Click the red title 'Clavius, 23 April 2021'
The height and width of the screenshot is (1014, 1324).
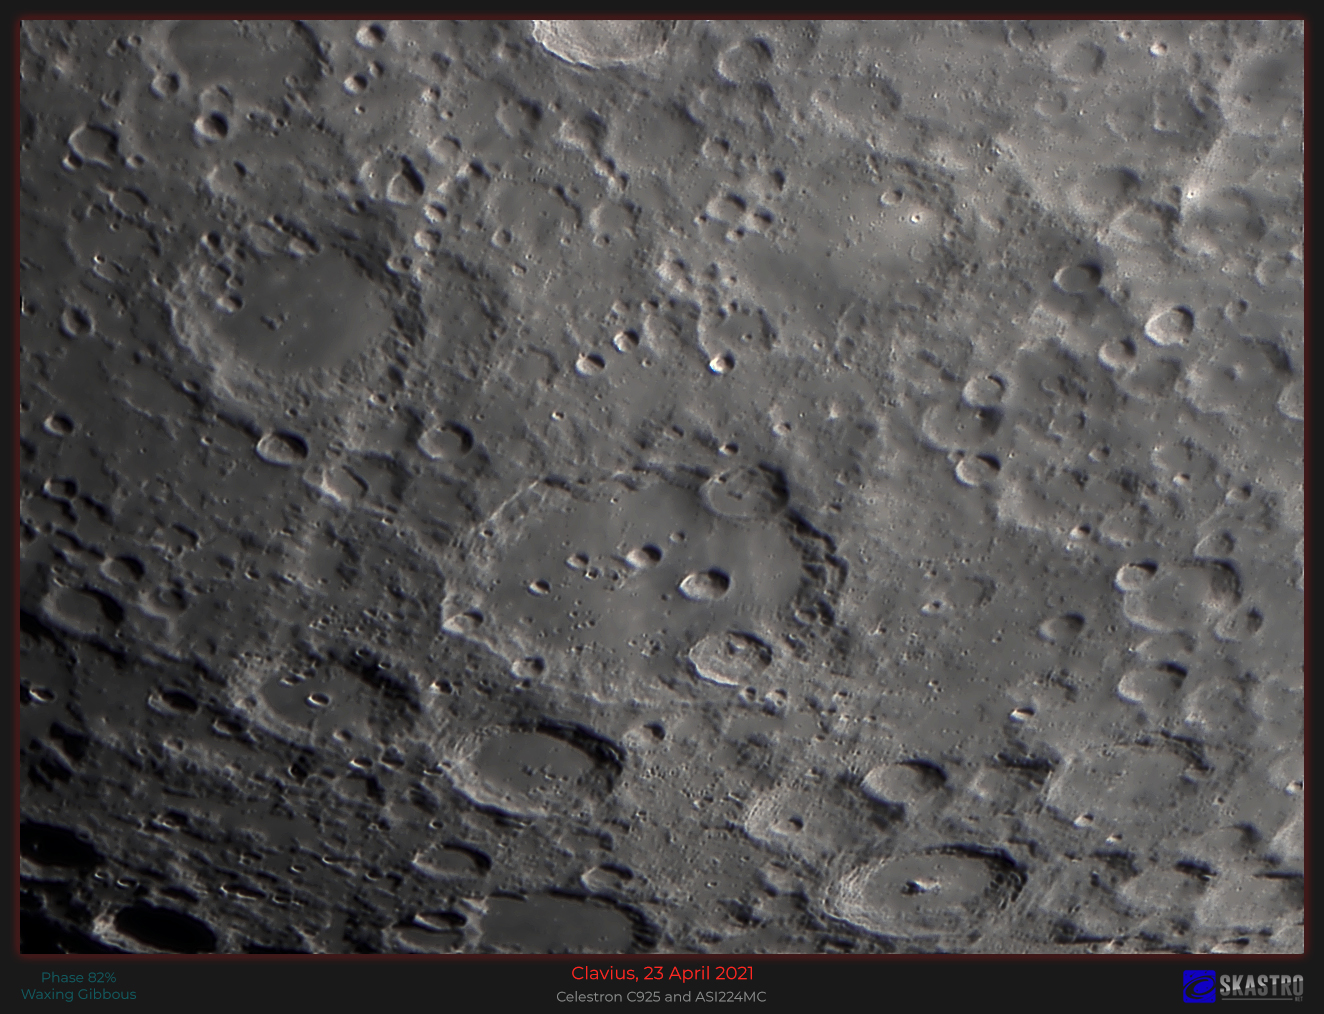click(x=662, y=973)
